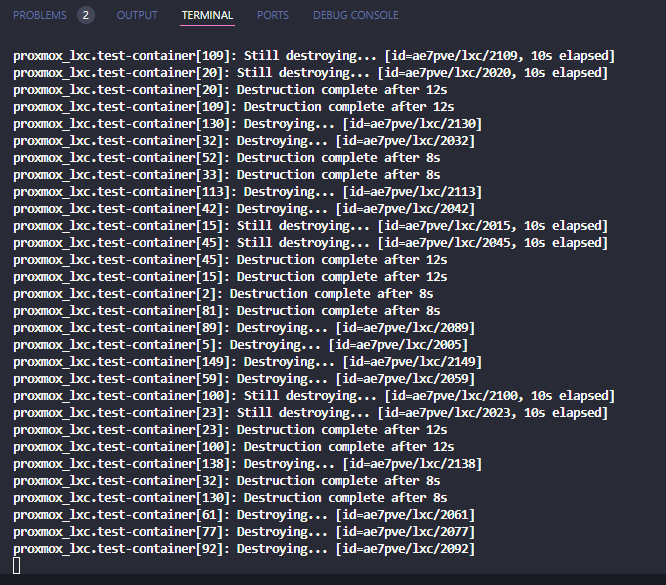Click test-container[42] Destroying line
The width and height of the screenshot is (666, 585).
tap(244, 209)
